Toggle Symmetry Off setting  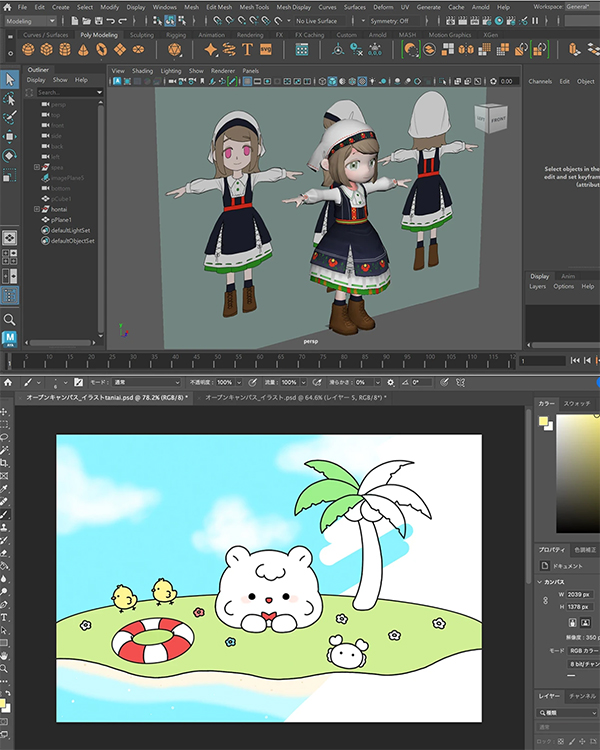tap(389, 21)
